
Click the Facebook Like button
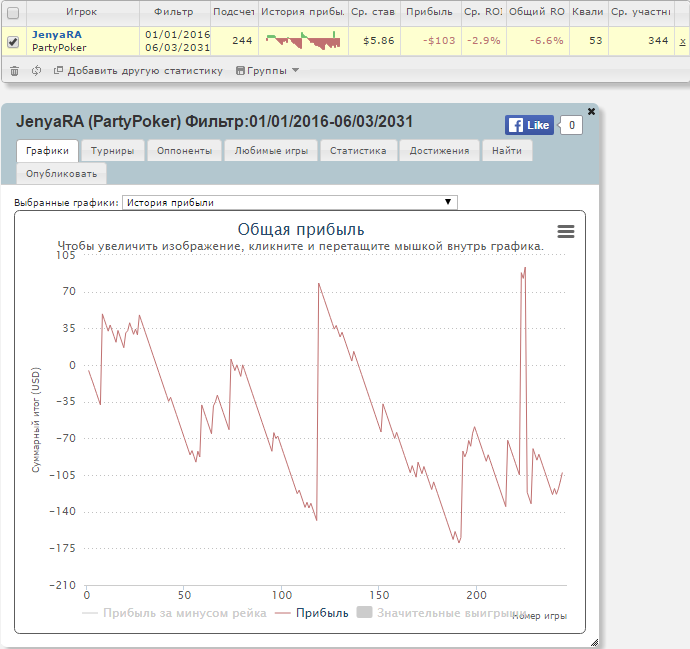(529, 125)
